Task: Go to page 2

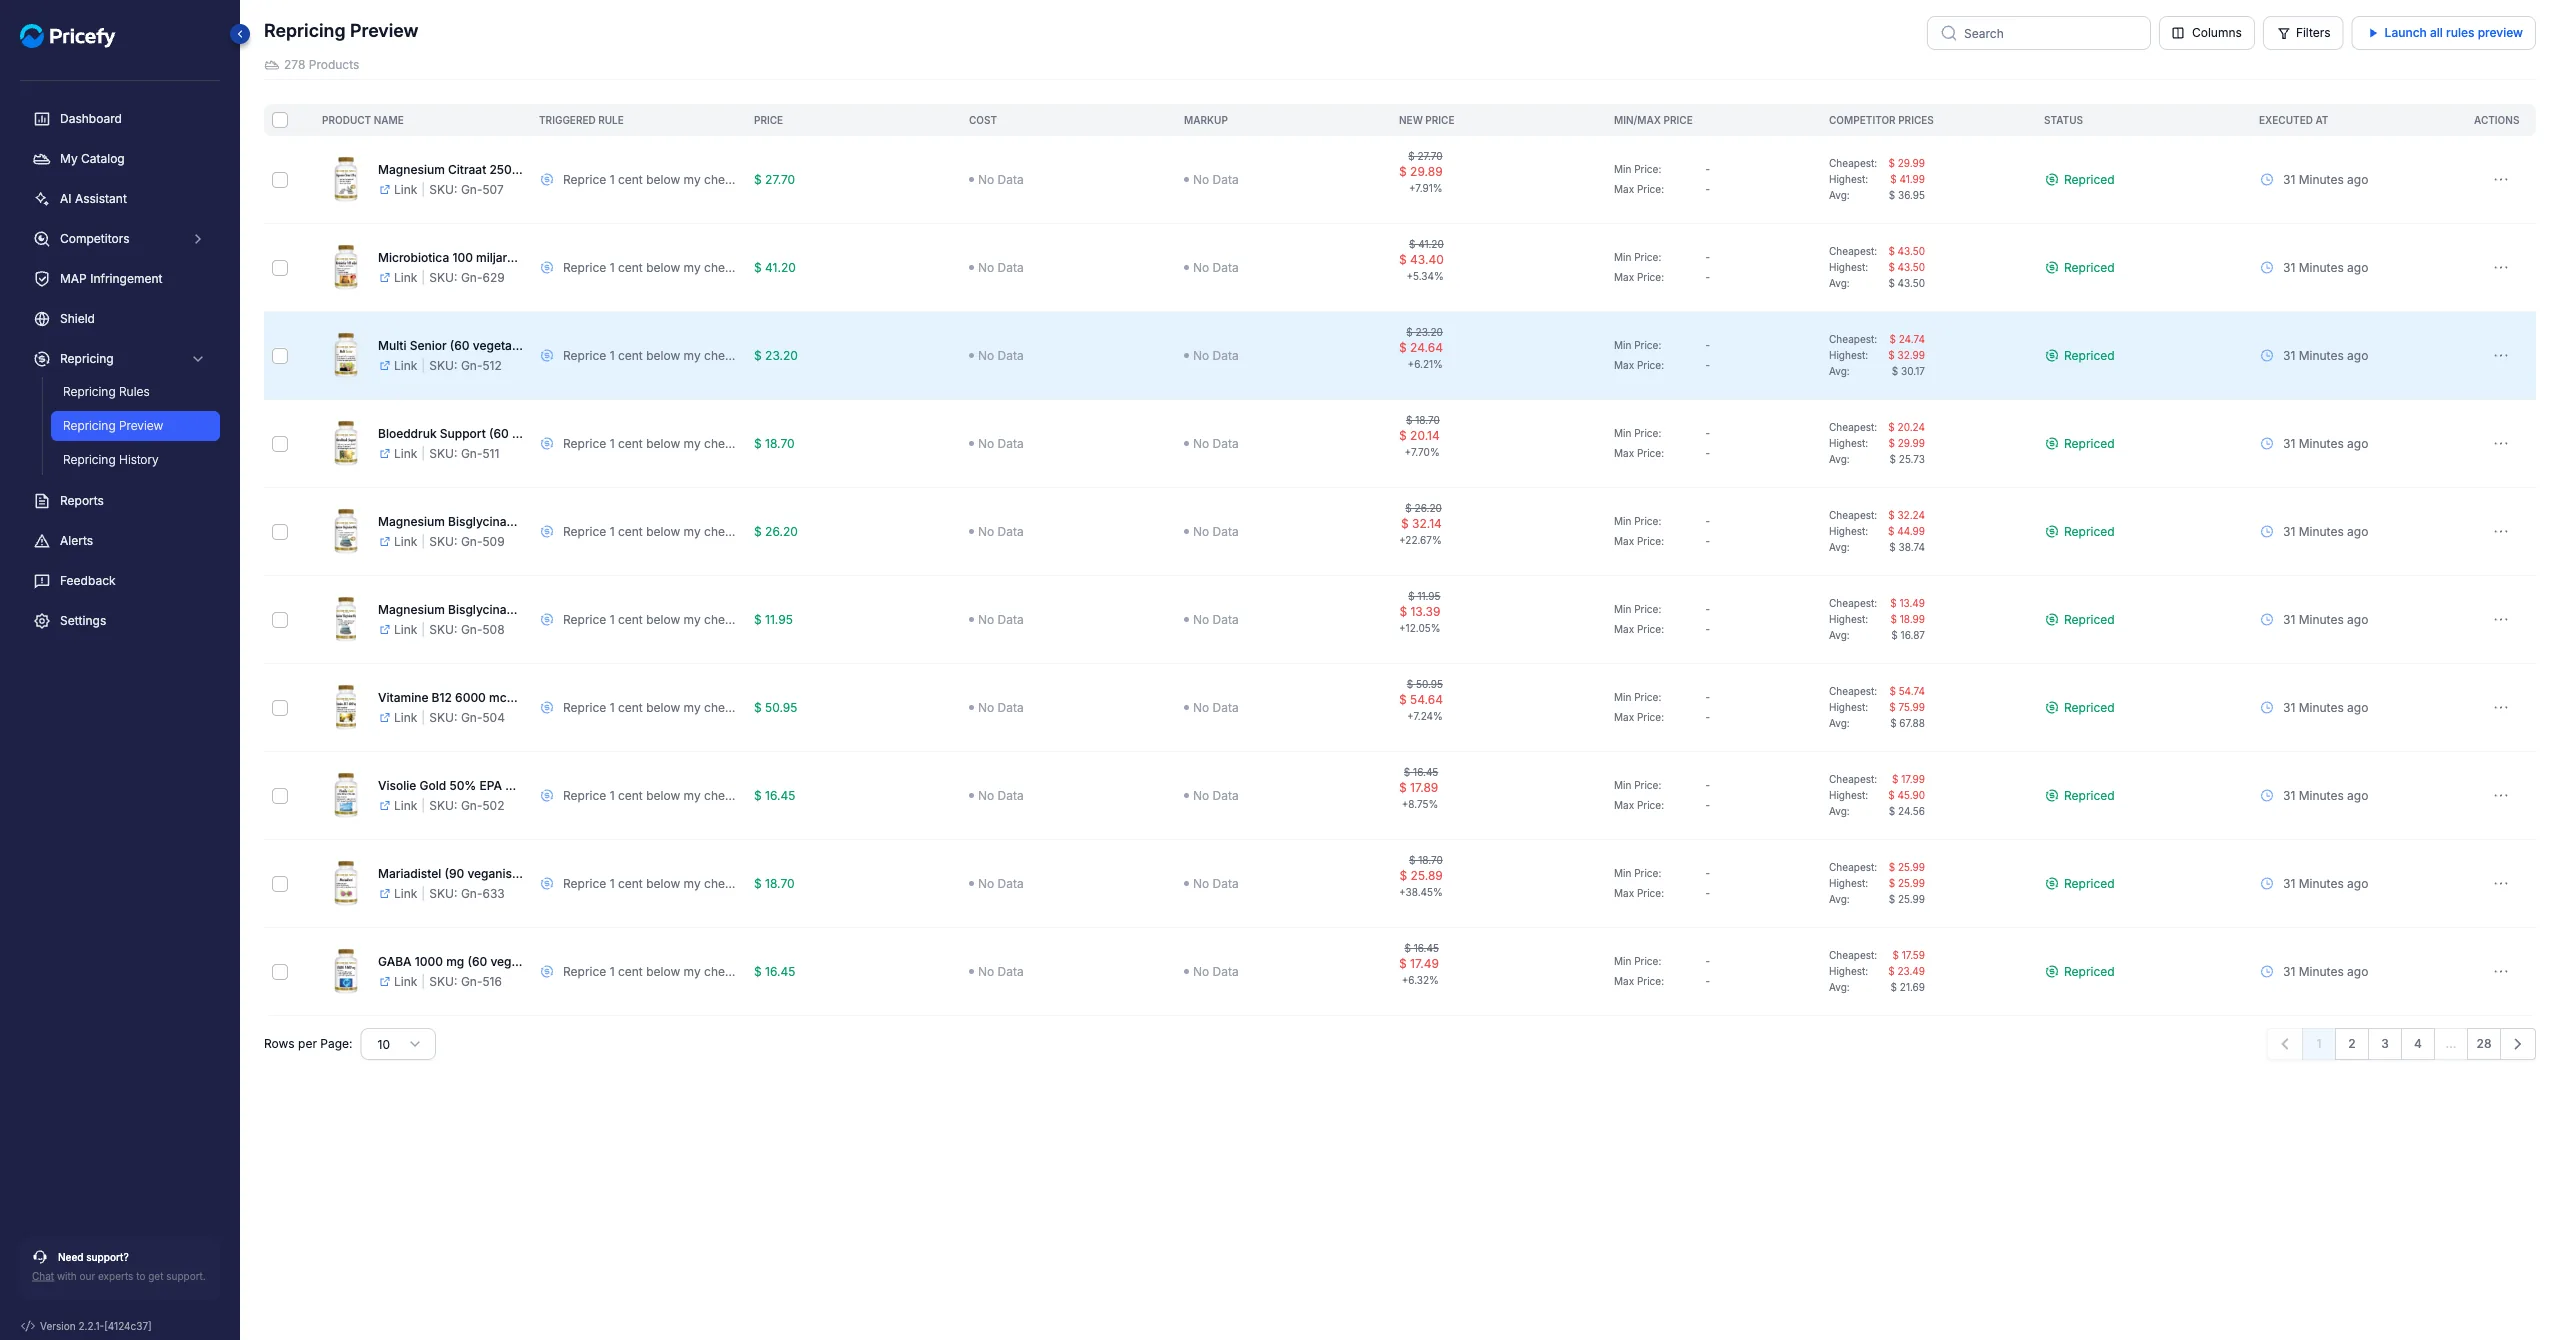Action: coord(2351,1044)
